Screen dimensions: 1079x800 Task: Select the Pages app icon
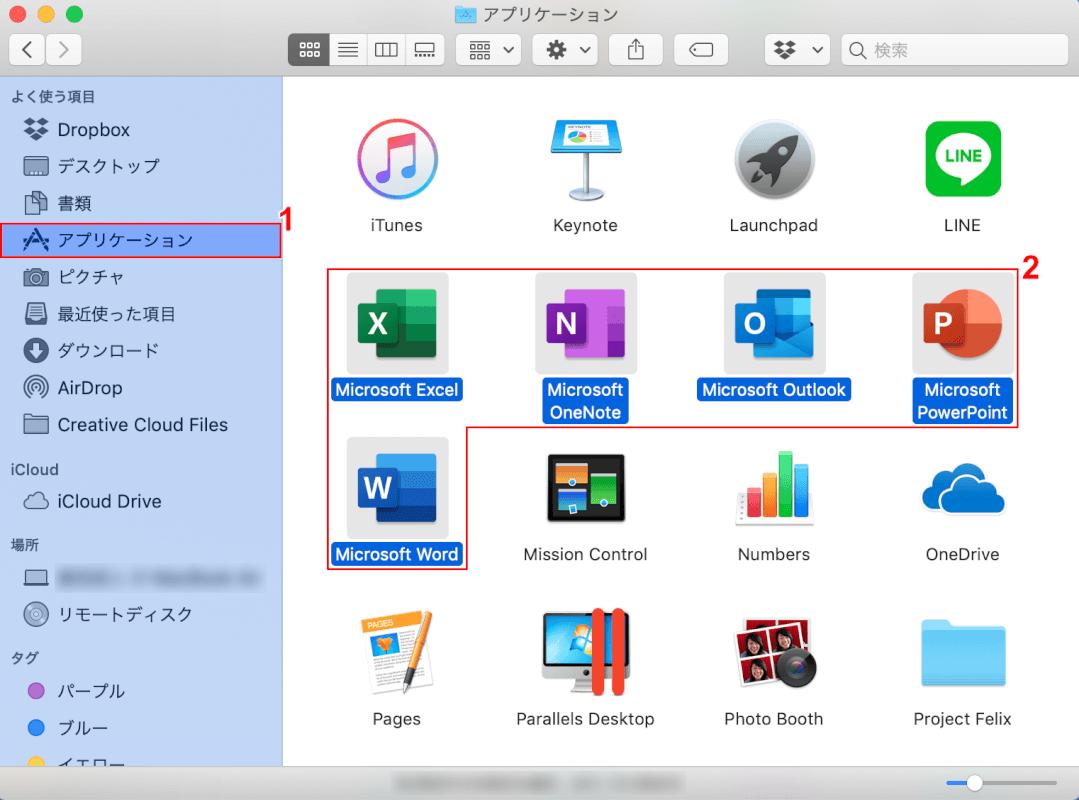coord(397,651)
